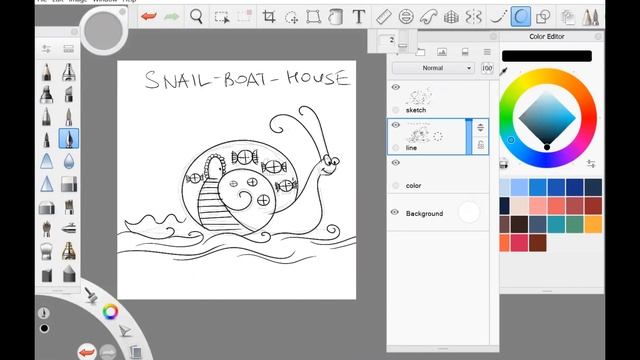Hide the sketch layer

tap(396, 87)
